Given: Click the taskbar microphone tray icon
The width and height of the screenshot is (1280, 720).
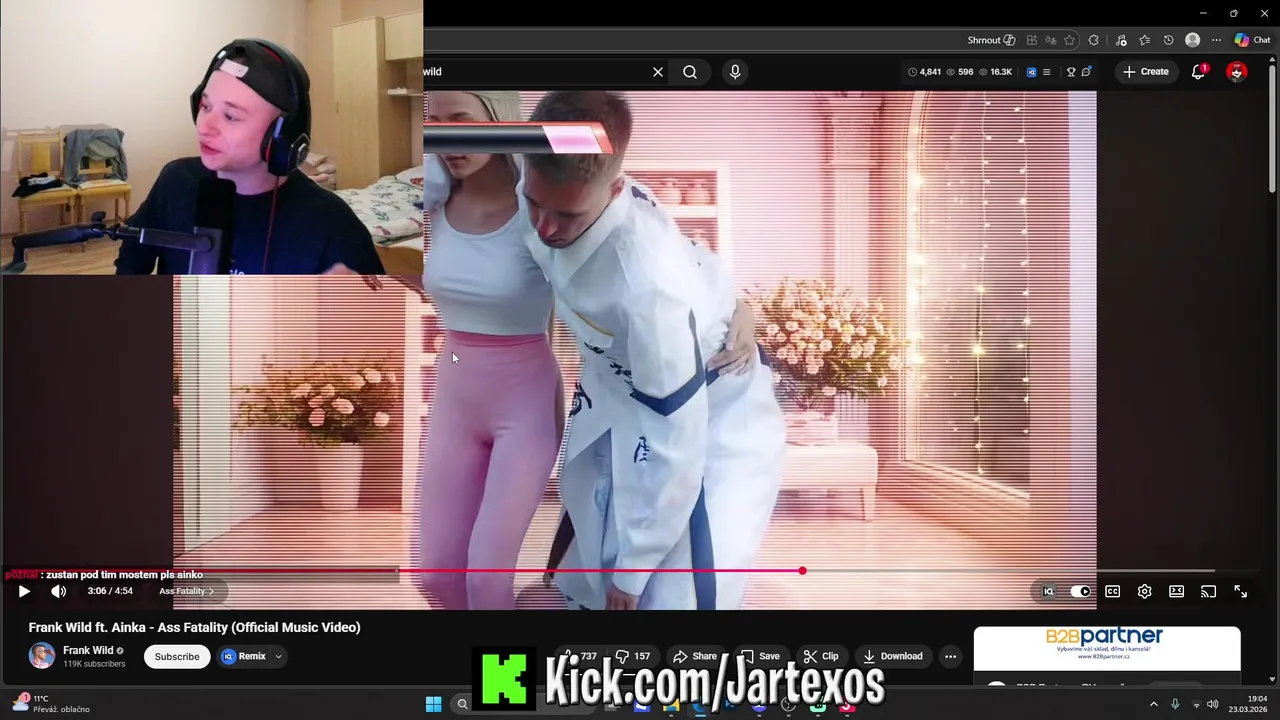Looking at the screenshot, I should click(1175, 704).
